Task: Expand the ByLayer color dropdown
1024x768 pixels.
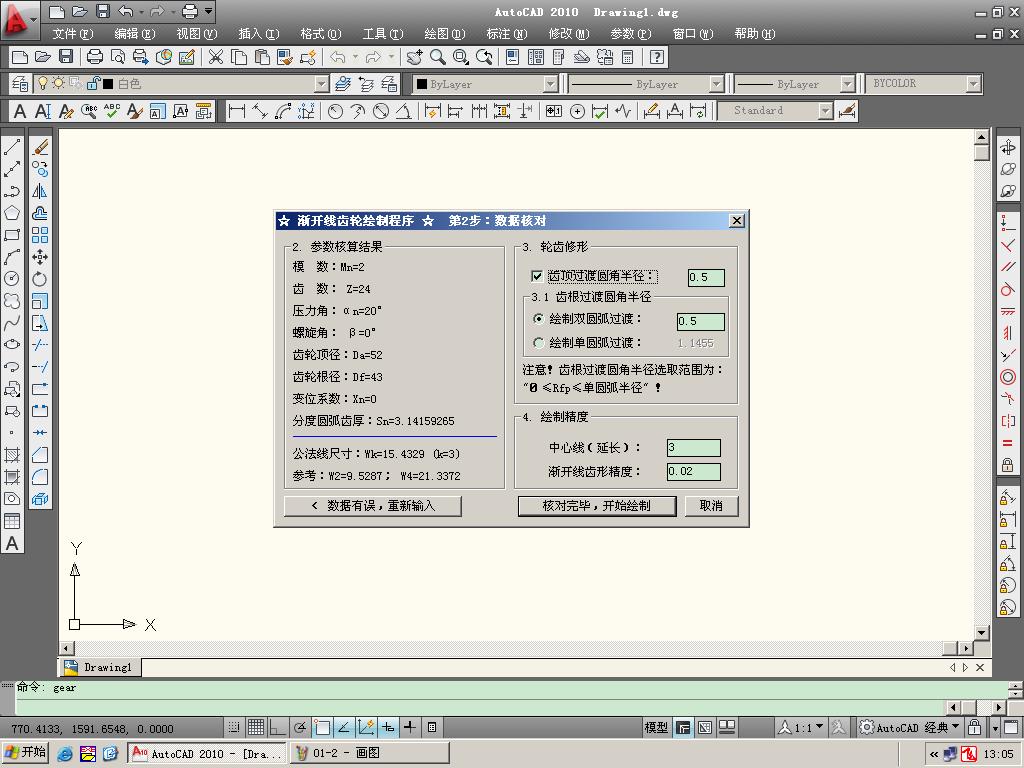Action: (x=551, y=84)
